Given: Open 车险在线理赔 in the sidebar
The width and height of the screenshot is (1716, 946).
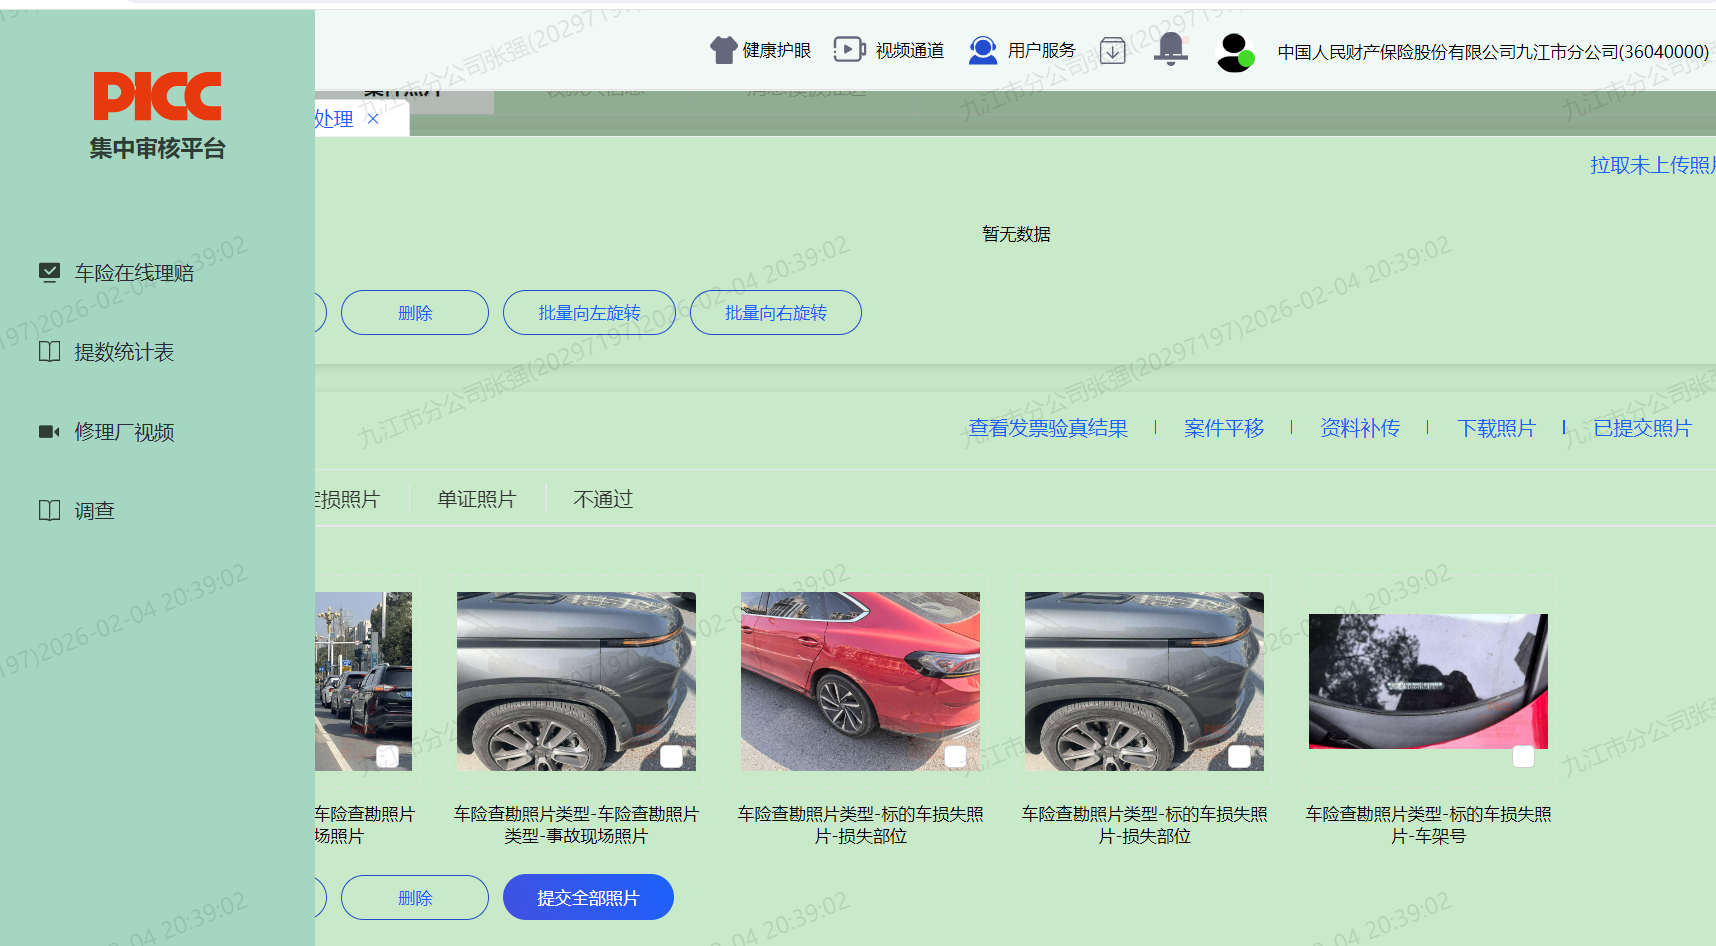Looking at the screenshot, I should pyautogui.click(x=134, y=273).
